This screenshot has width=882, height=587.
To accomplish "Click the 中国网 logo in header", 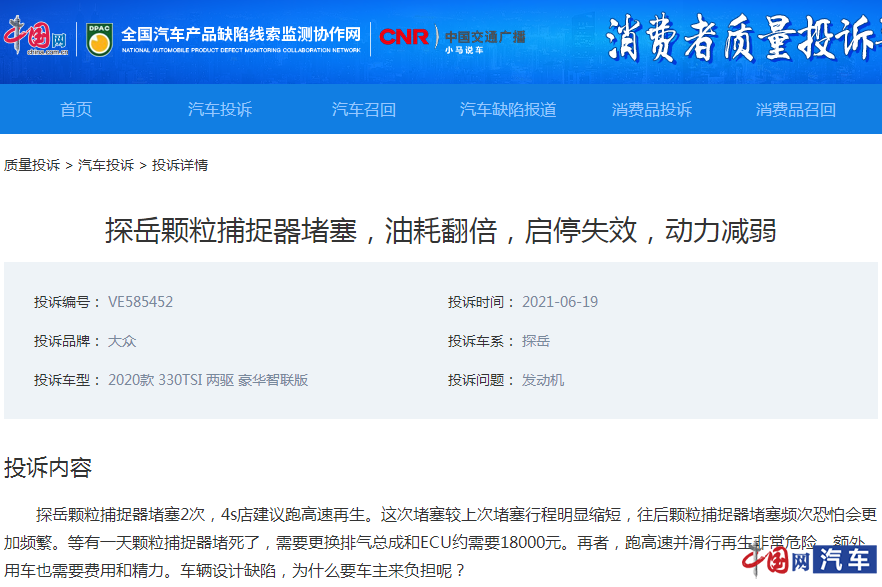I will [36, 38].
